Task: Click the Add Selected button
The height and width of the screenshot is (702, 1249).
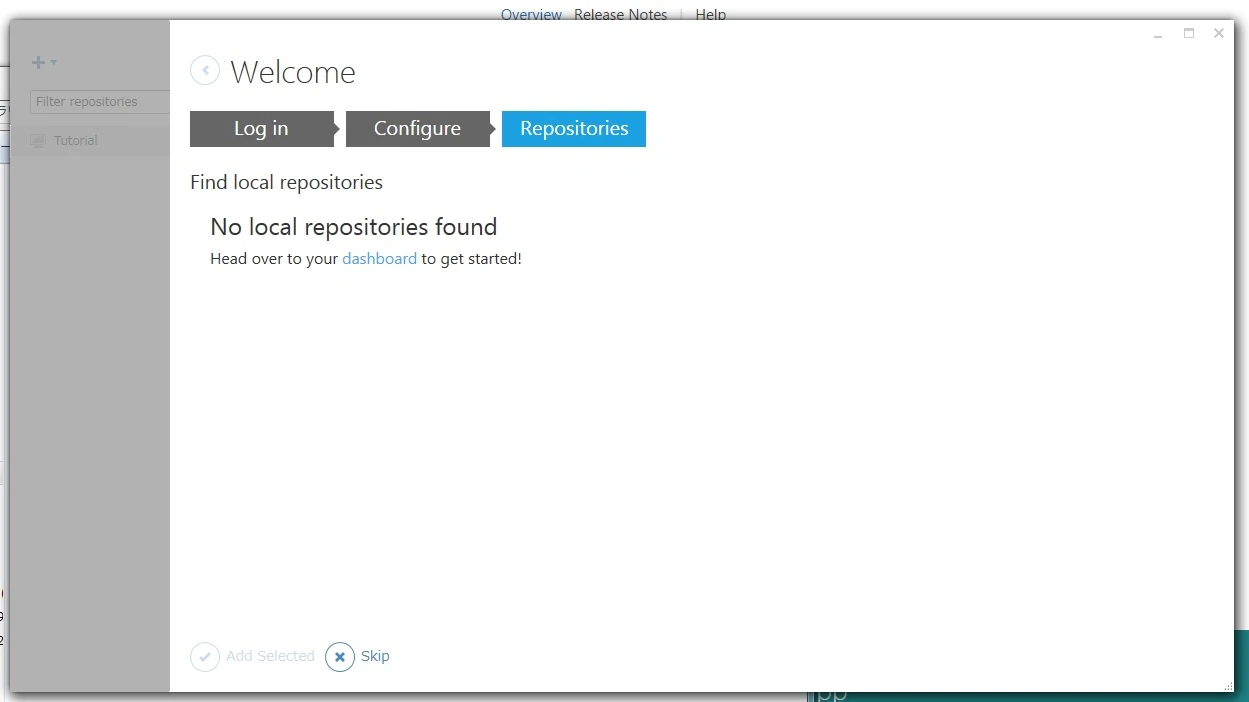Action: tap(253, 657)
